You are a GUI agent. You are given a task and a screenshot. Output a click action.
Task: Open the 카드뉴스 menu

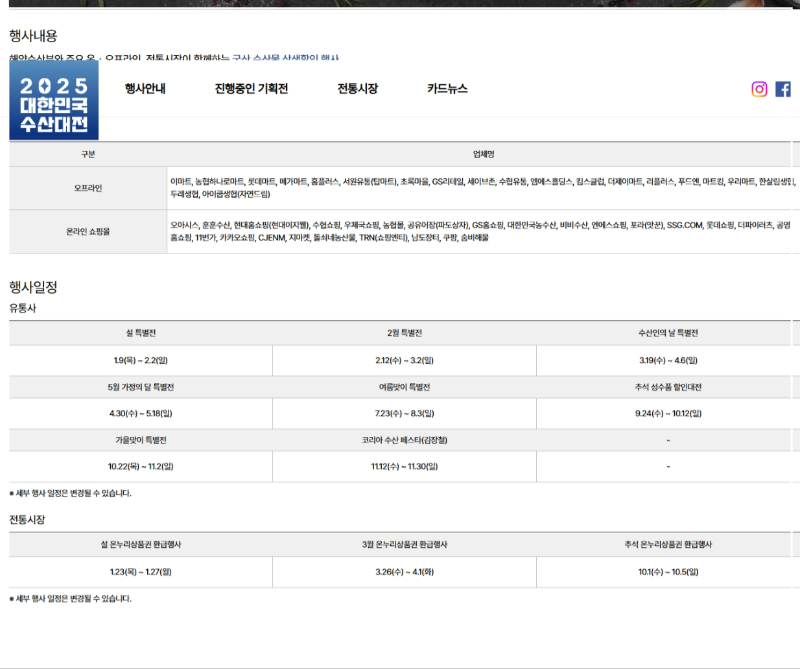point(447,88)
